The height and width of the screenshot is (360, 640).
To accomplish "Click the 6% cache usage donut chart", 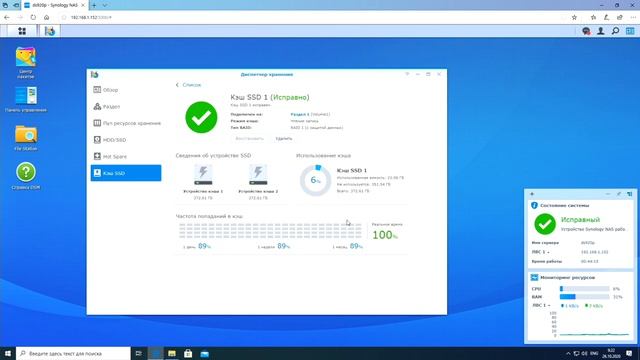I will pos(316,180).
